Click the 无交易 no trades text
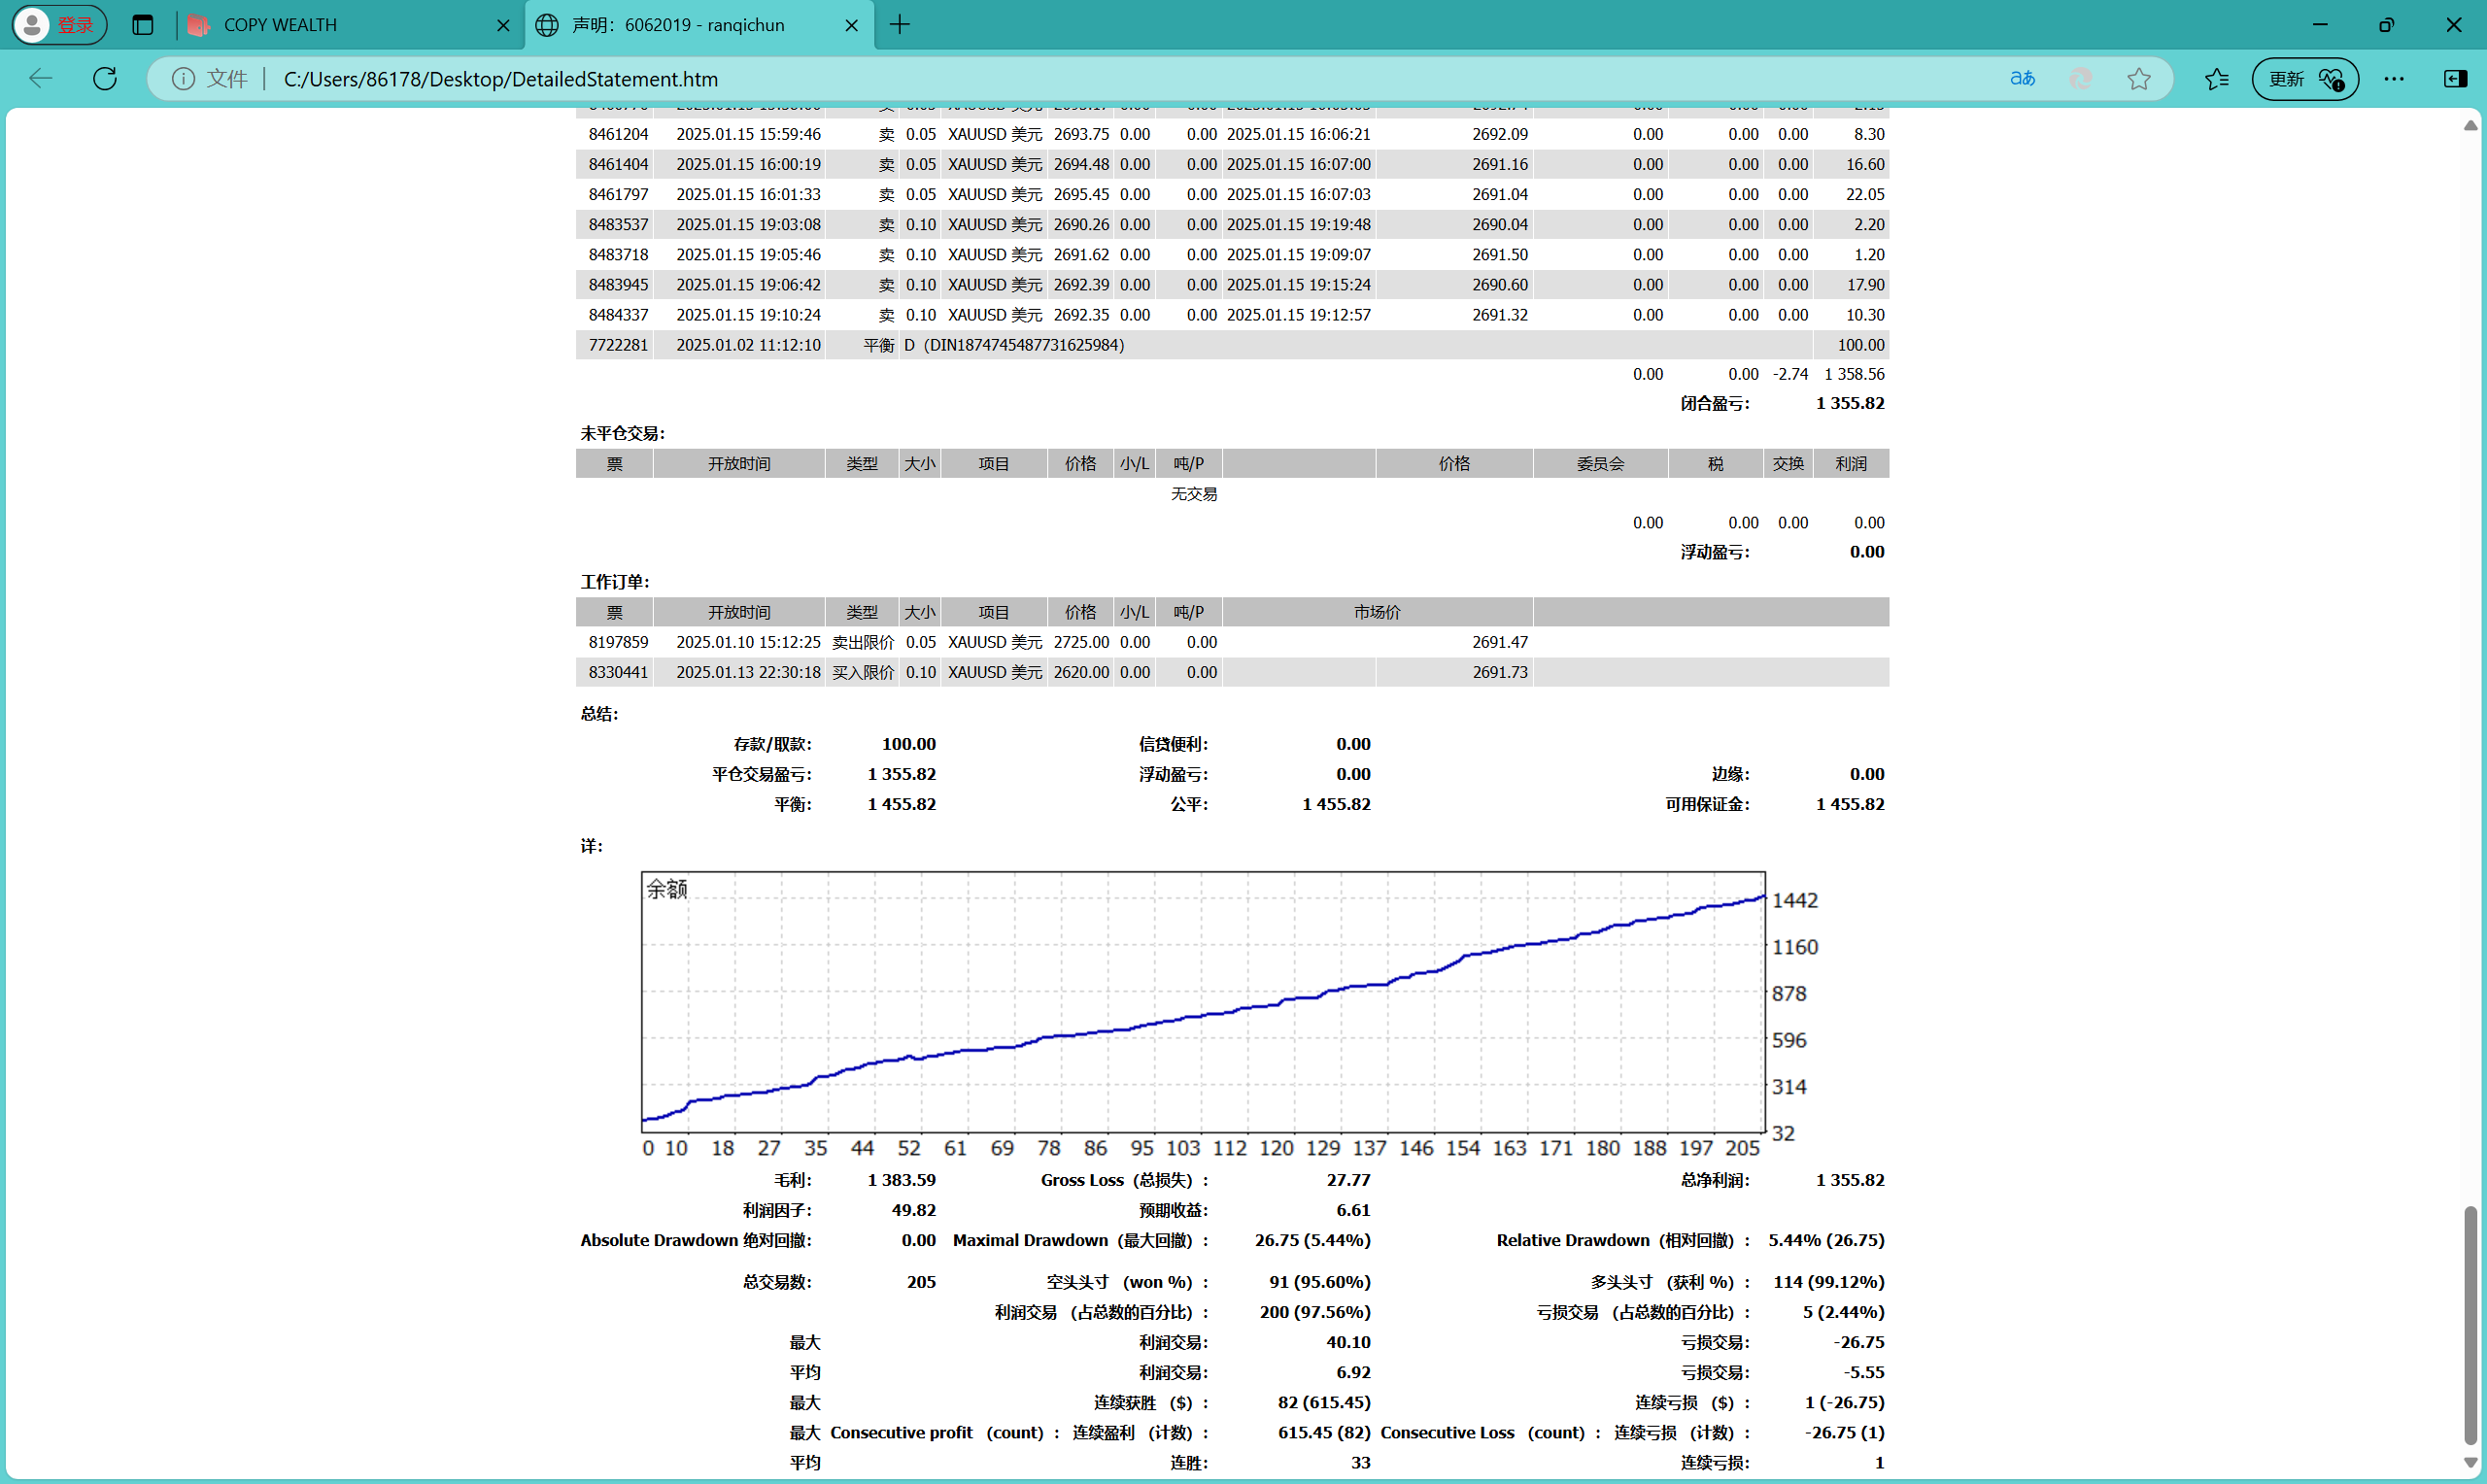This screenshot has width=2487, height=1484. (1194, 493)
